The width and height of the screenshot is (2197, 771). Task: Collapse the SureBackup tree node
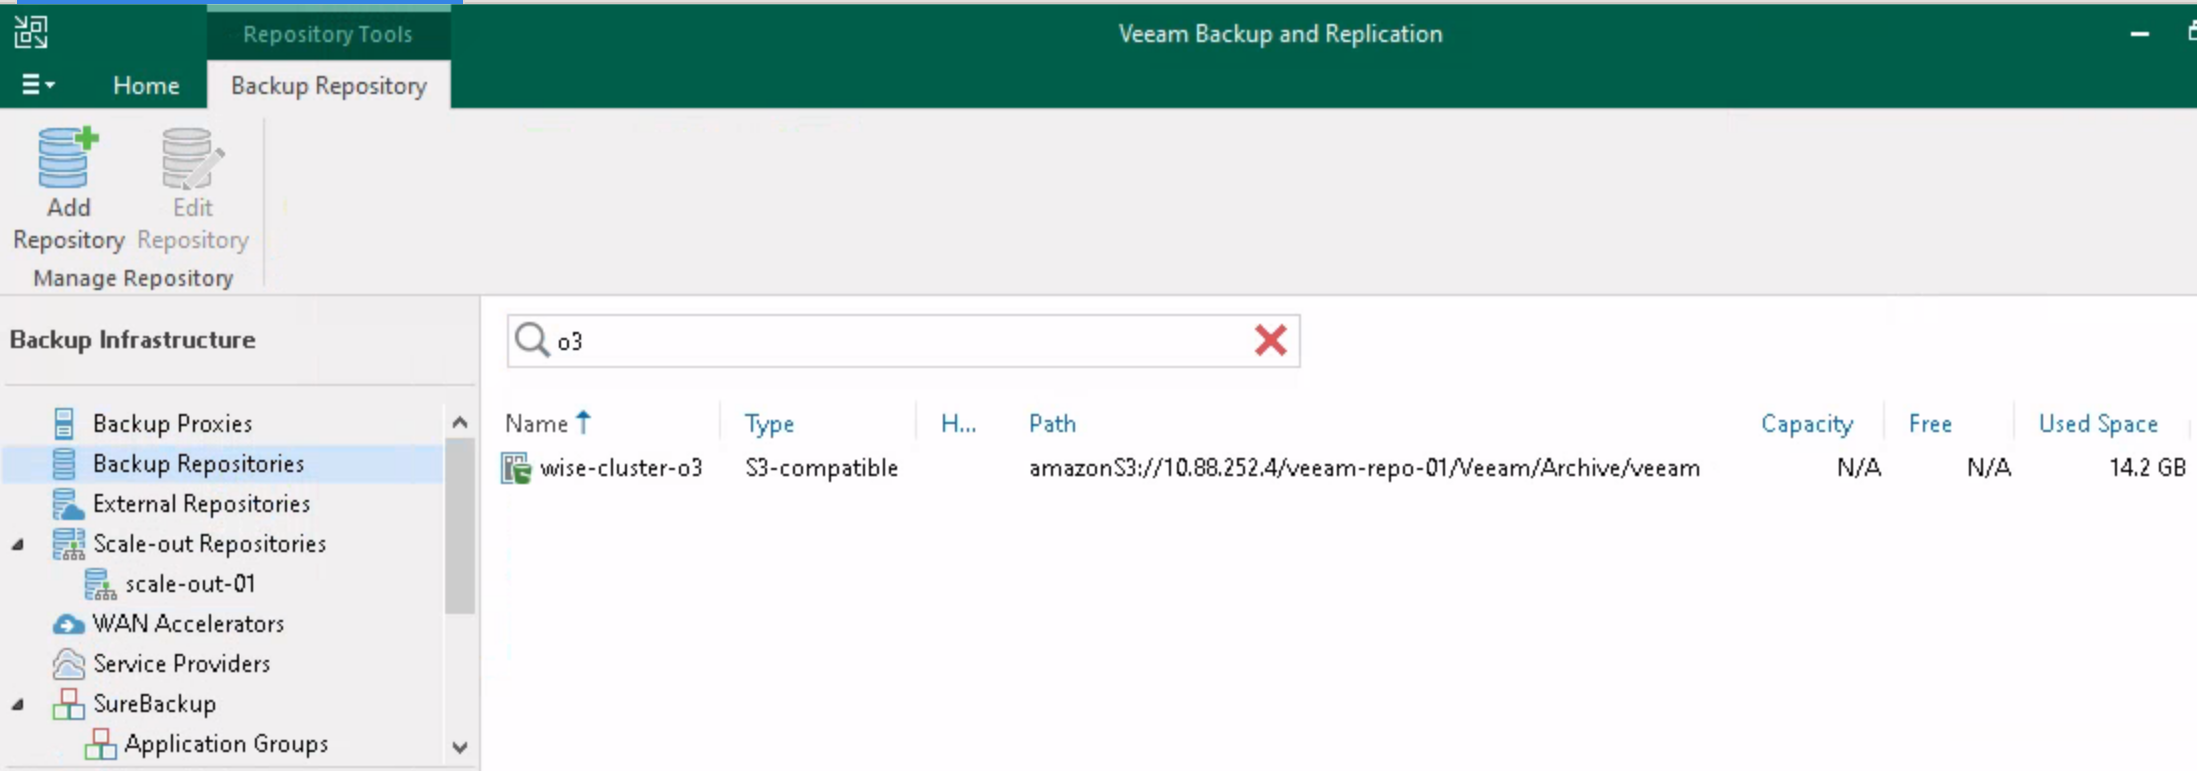[18, 704]
